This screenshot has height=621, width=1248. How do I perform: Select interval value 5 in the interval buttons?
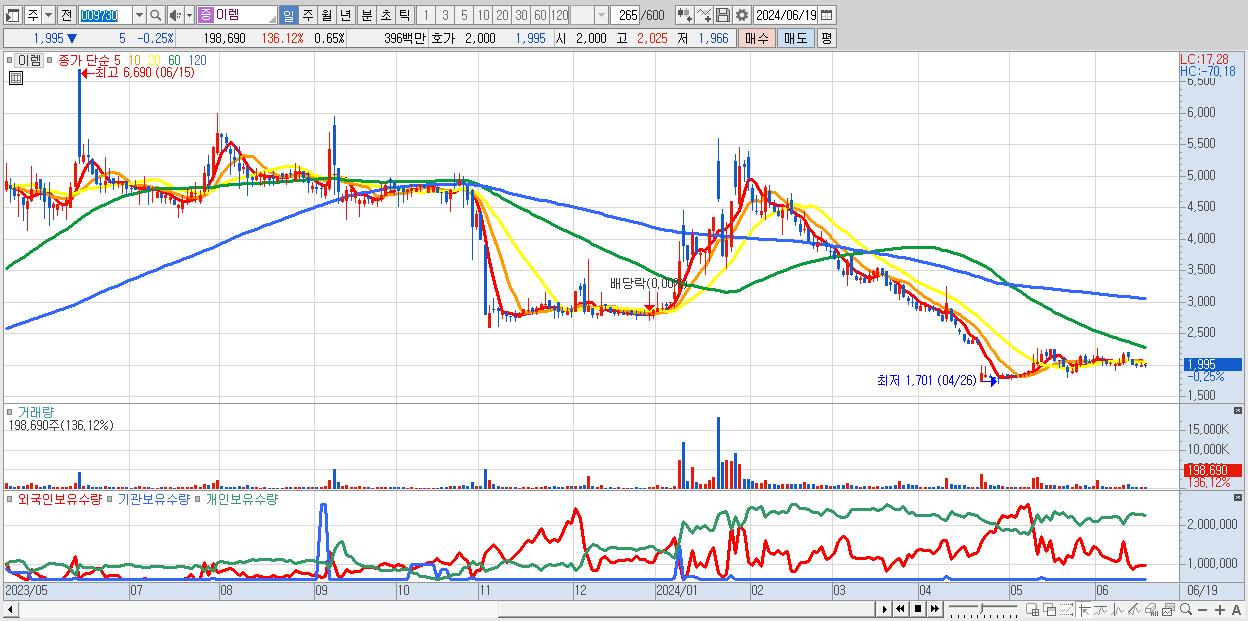coord(464,15)
